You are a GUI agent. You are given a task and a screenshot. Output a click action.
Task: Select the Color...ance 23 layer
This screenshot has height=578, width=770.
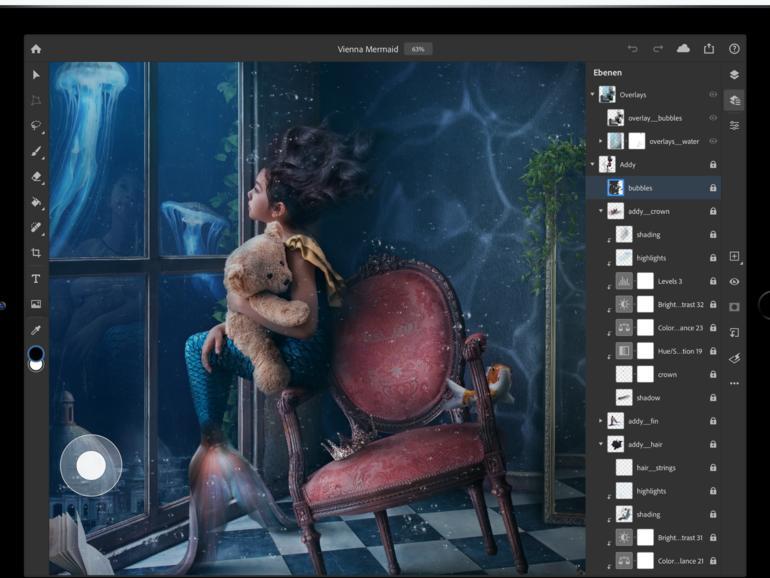click(654, 328)
